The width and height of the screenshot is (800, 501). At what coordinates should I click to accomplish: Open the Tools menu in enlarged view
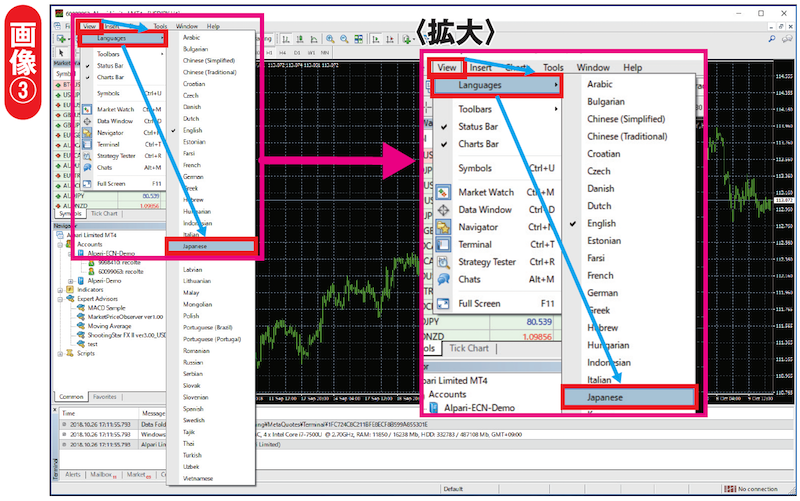tap(553, 67)
